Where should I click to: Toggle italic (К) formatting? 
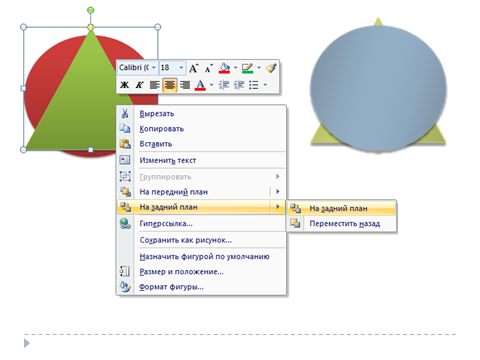click(139, 85)
